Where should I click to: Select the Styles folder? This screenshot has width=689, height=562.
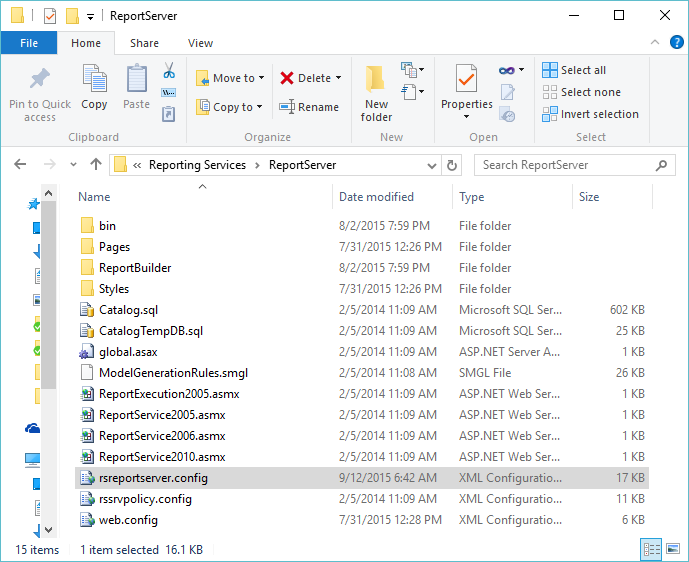[362, 289]
